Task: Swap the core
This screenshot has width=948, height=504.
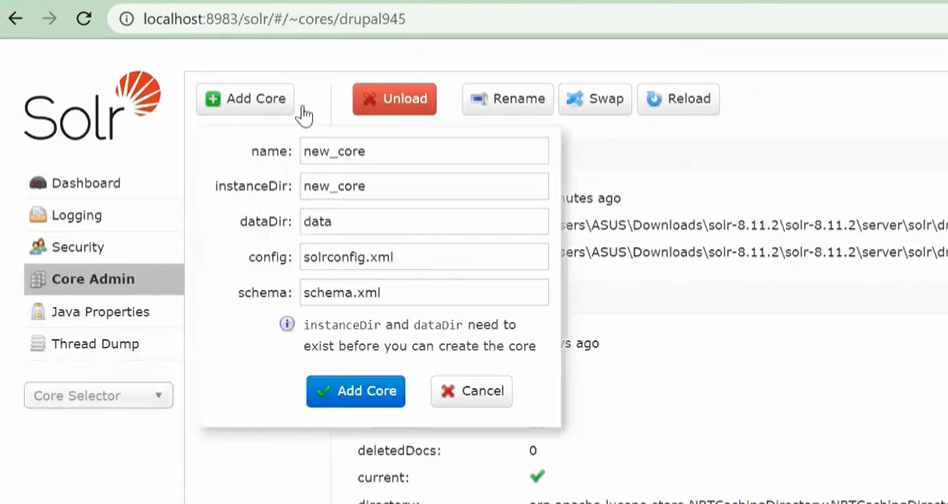Action: [595, 99]
